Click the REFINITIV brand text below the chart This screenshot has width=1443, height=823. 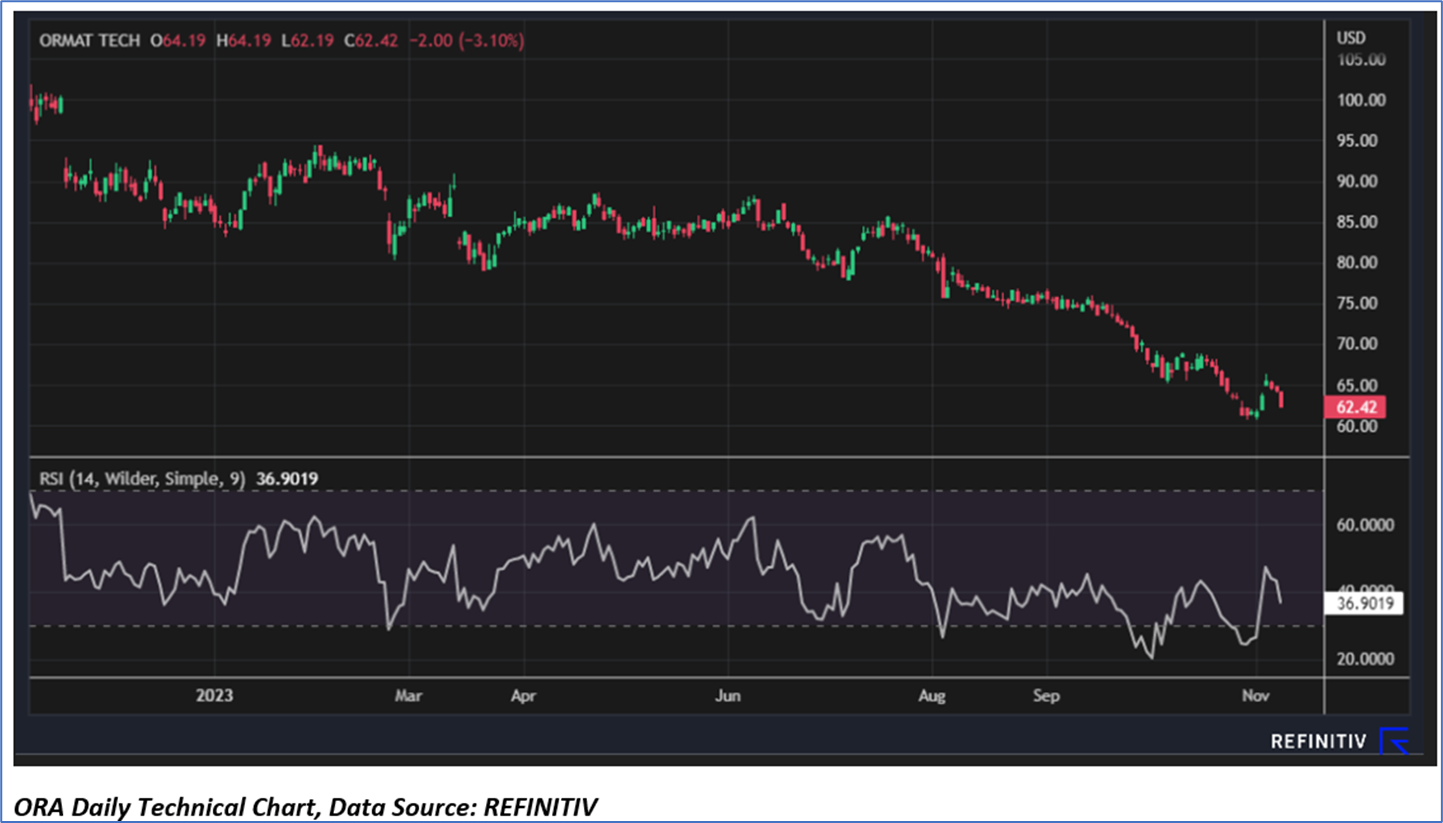(1319, 742)
